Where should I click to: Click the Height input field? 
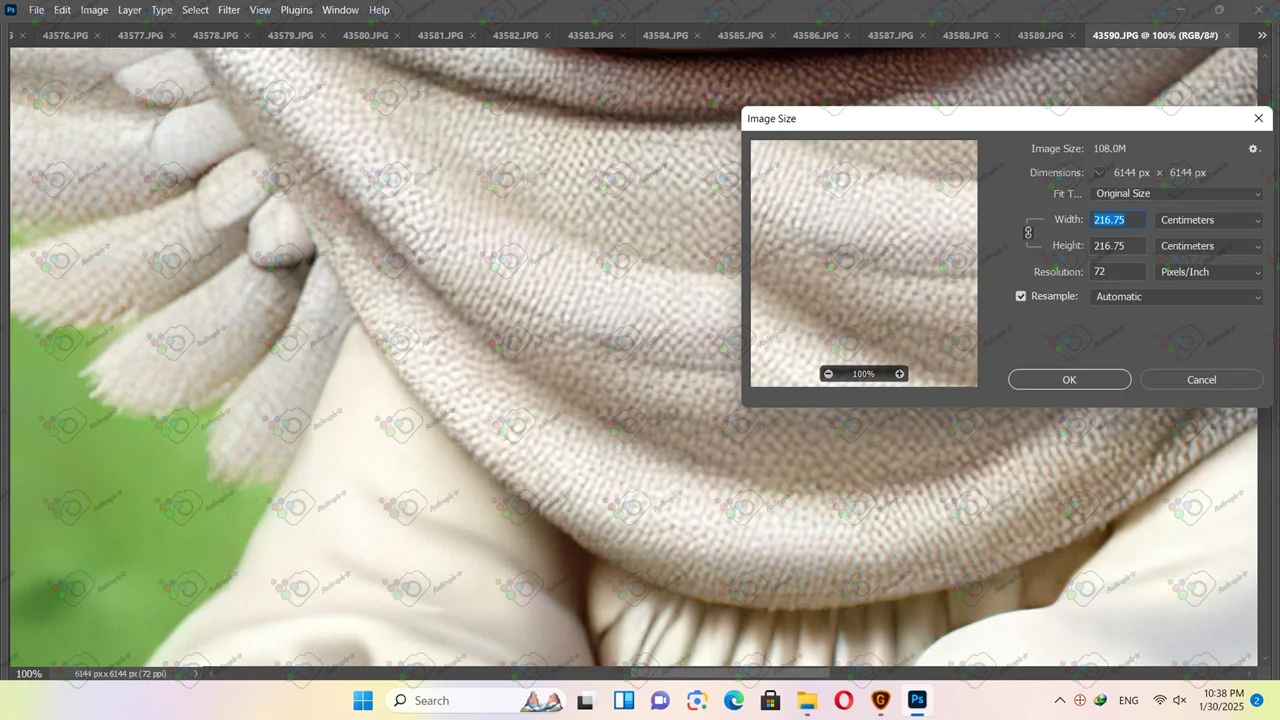1117,246
